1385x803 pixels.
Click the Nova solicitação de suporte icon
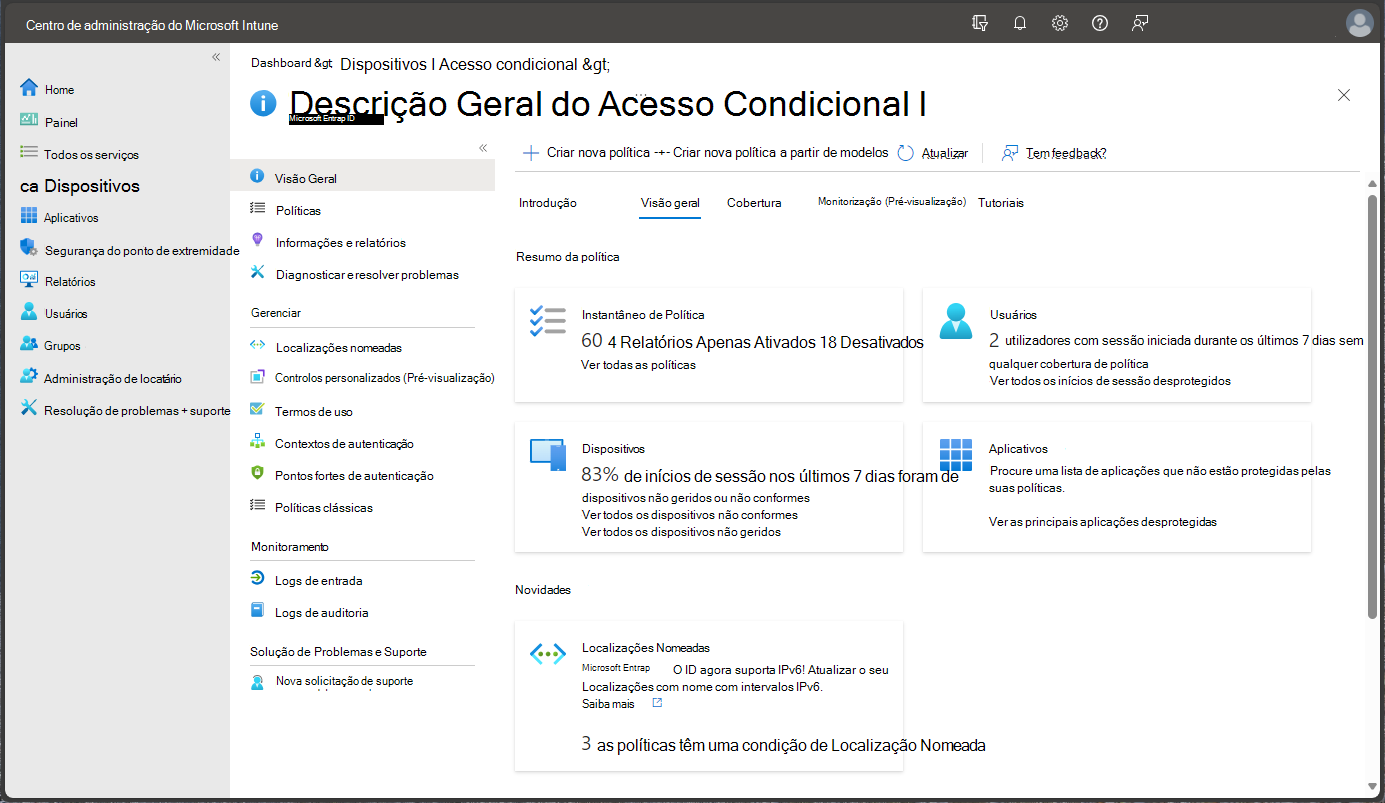coord(257,682)
